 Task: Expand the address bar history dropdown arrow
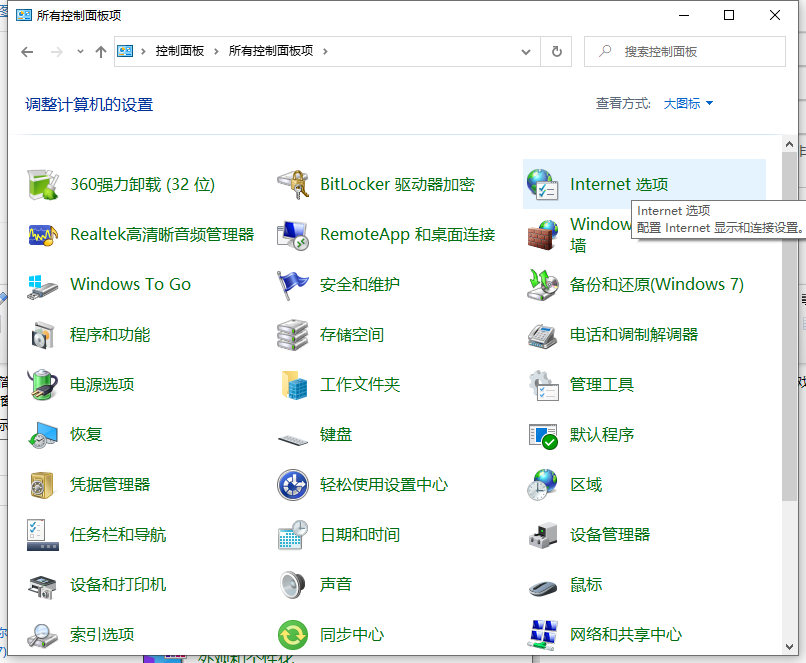(526, 51)
